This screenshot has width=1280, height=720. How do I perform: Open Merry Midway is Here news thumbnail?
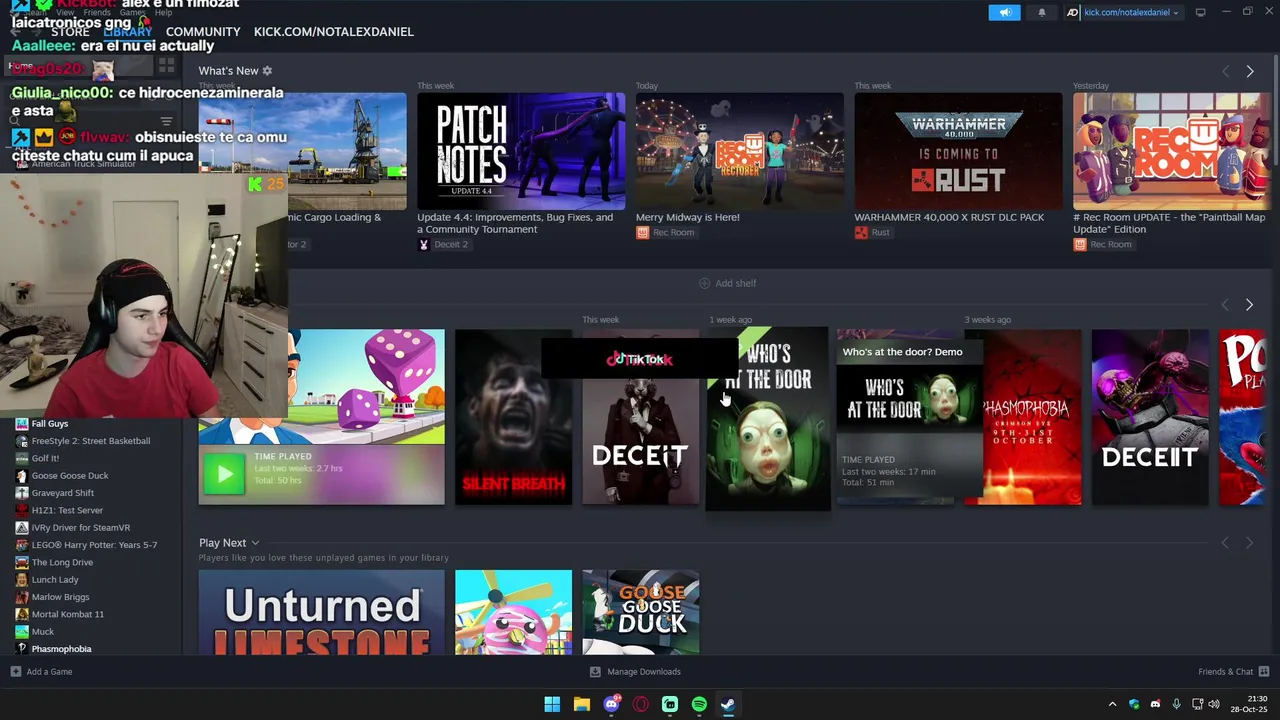click(739, 152)
